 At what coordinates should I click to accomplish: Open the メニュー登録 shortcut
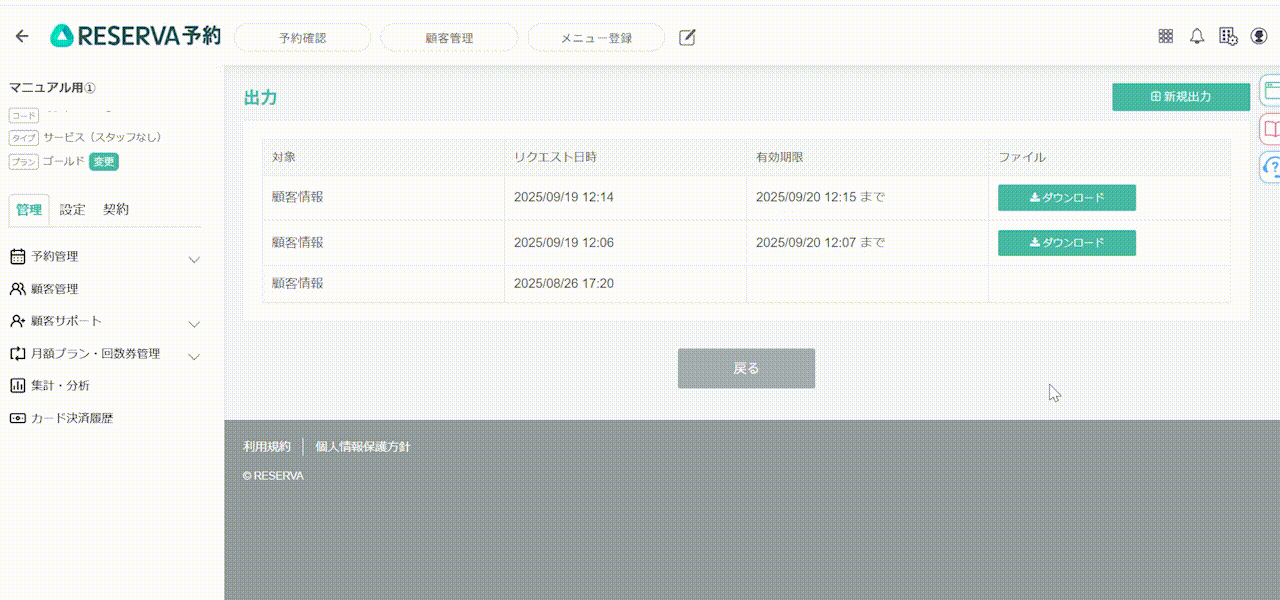click(x=596, y=38)
